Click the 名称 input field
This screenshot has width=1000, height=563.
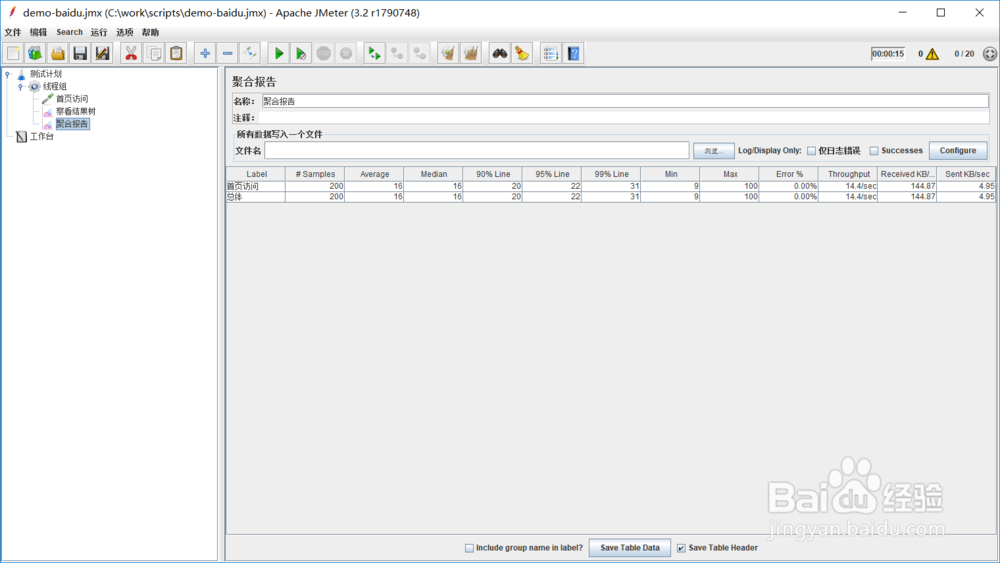coord(625,101)
